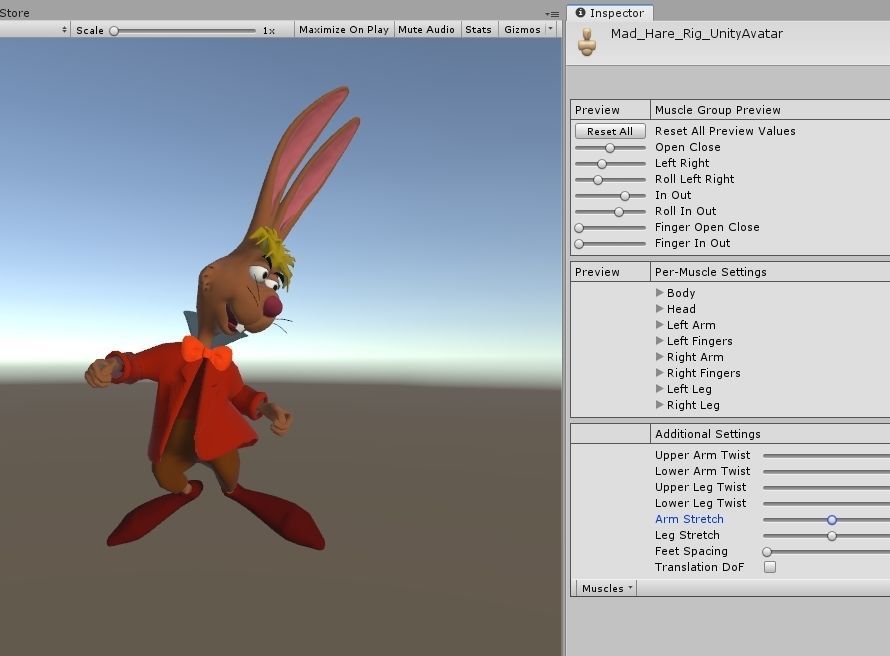
Task: Open the game view panel options menu icon
Action: point(552,14)
